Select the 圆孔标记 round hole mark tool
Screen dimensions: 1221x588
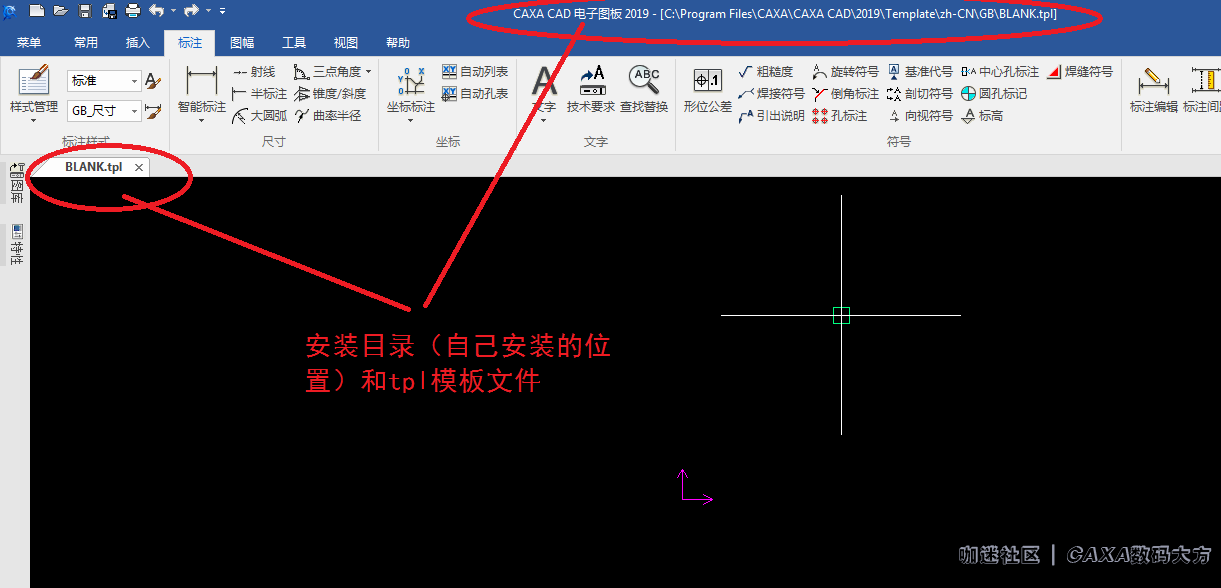tap(994, 94)
